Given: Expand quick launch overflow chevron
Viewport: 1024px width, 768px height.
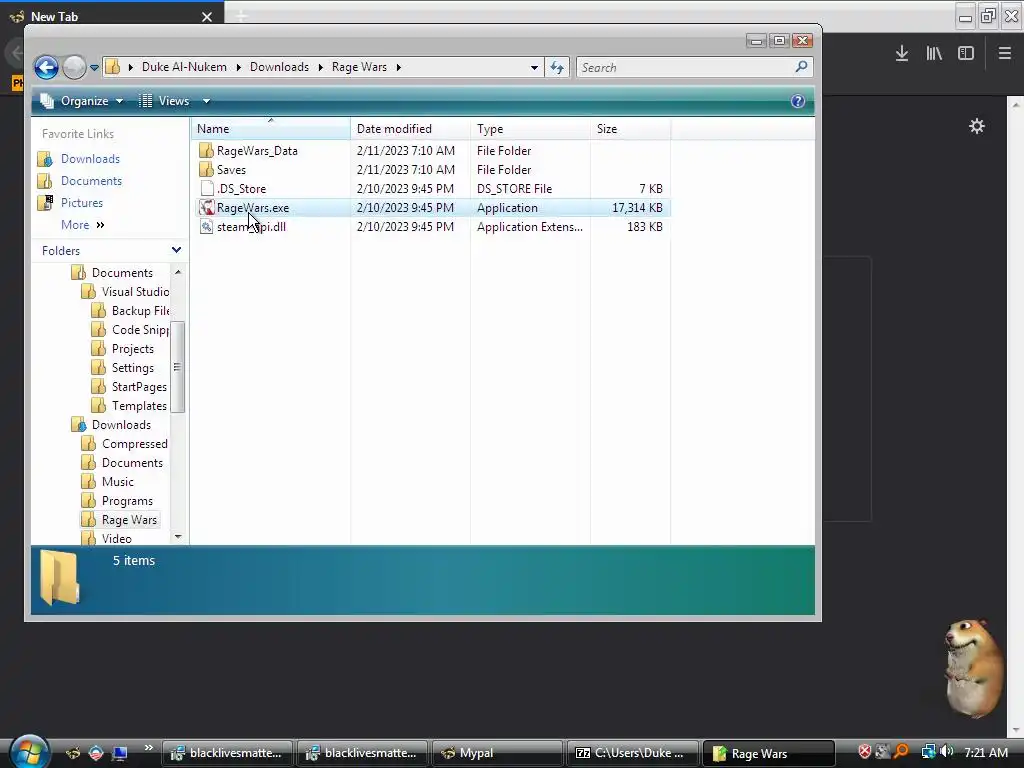Looking at the screenshot, I should click(148, 748).
